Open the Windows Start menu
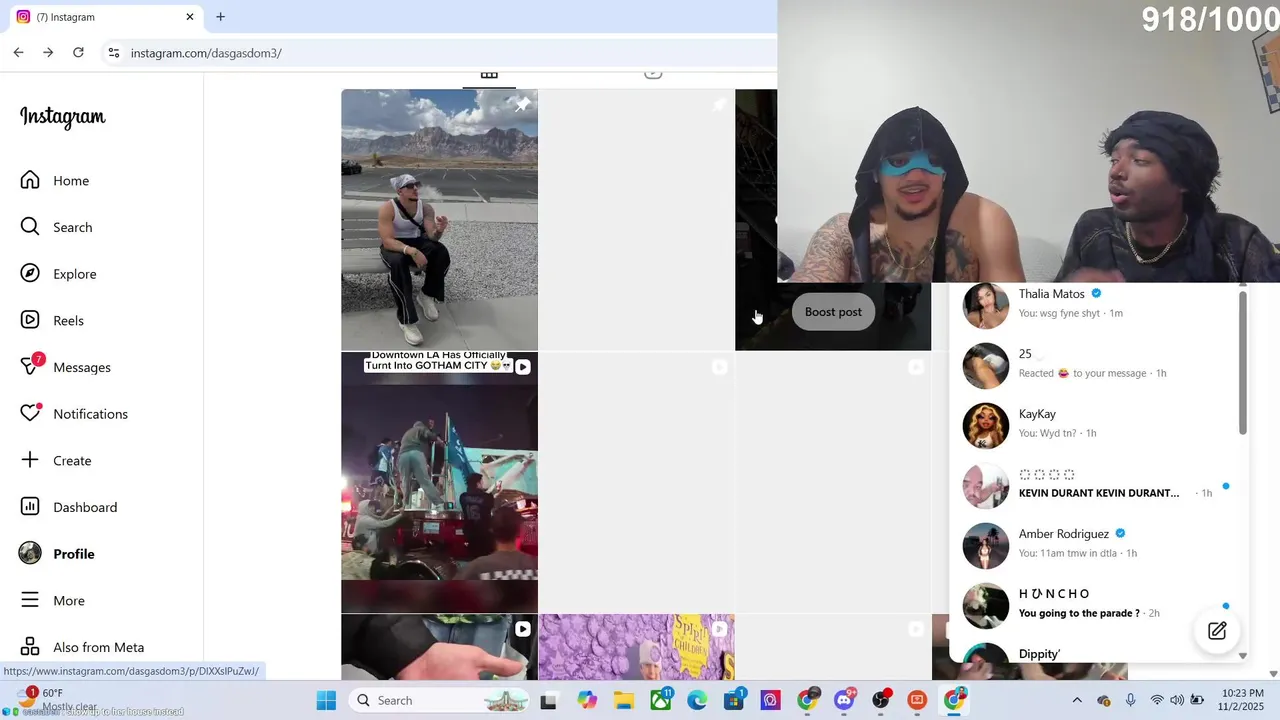 tap(326, 700)
